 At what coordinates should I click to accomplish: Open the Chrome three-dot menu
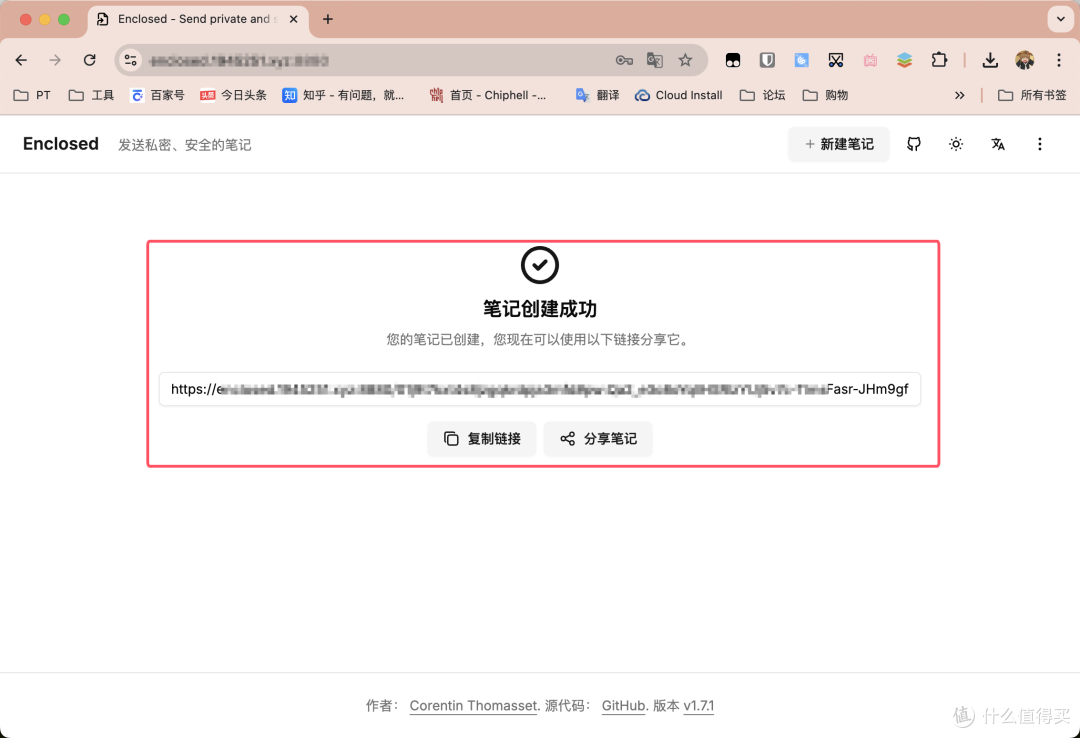click(x=1059, y=61)
